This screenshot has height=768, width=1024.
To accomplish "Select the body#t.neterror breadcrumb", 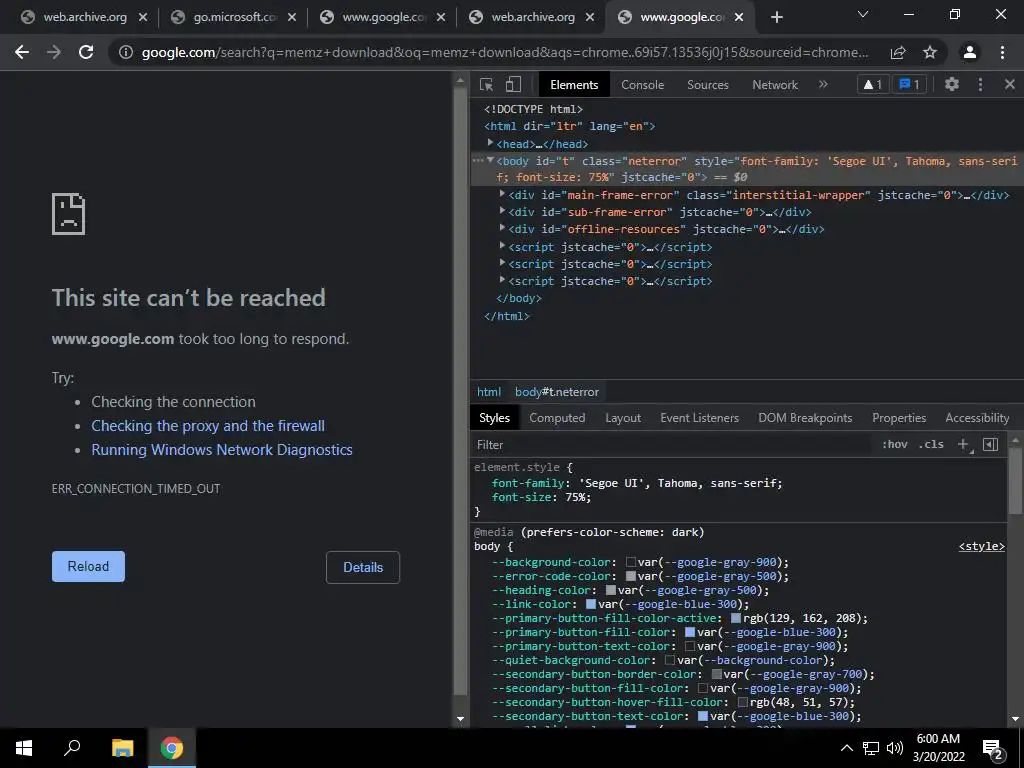I will [557, 392].
